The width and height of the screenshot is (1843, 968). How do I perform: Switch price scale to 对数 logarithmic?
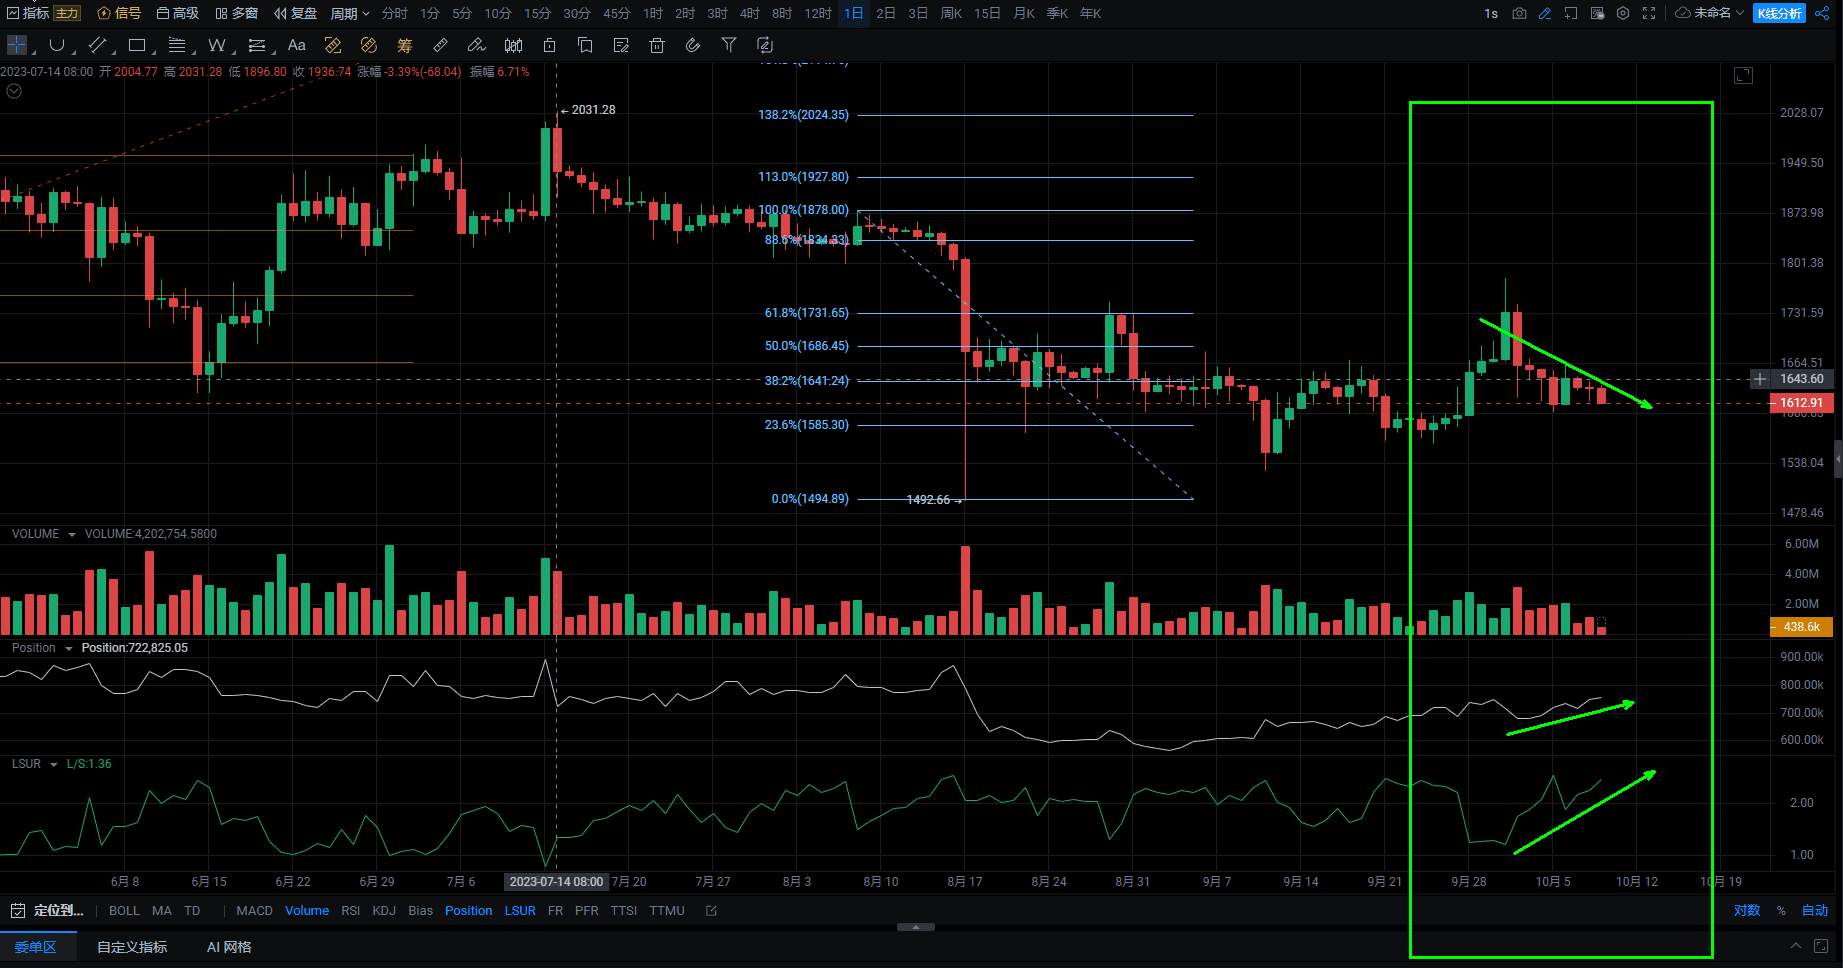pos(1747,911)
